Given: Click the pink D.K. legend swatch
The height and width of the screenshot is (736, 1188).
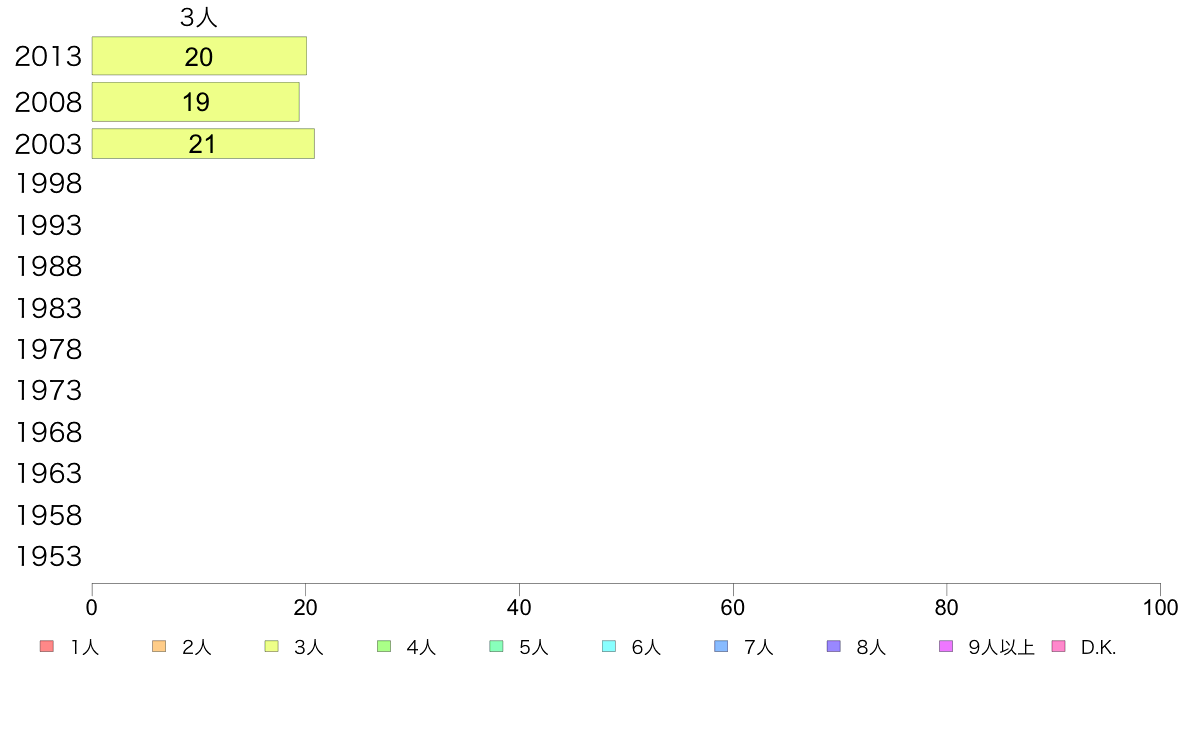Looking at the screenshot, I should coord(1058,646).
